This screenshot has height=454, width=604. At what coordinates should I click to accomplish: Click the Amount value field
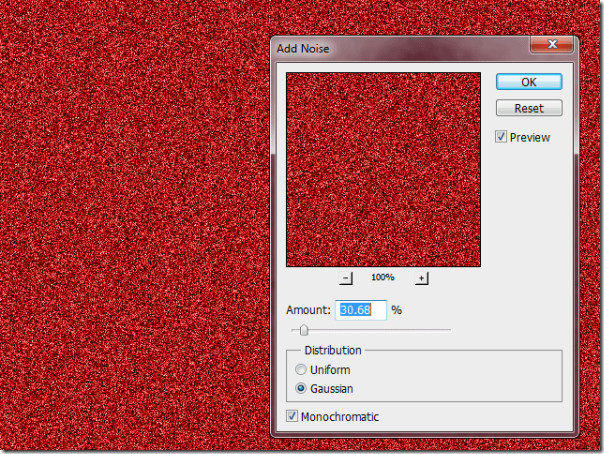(361, 310)
